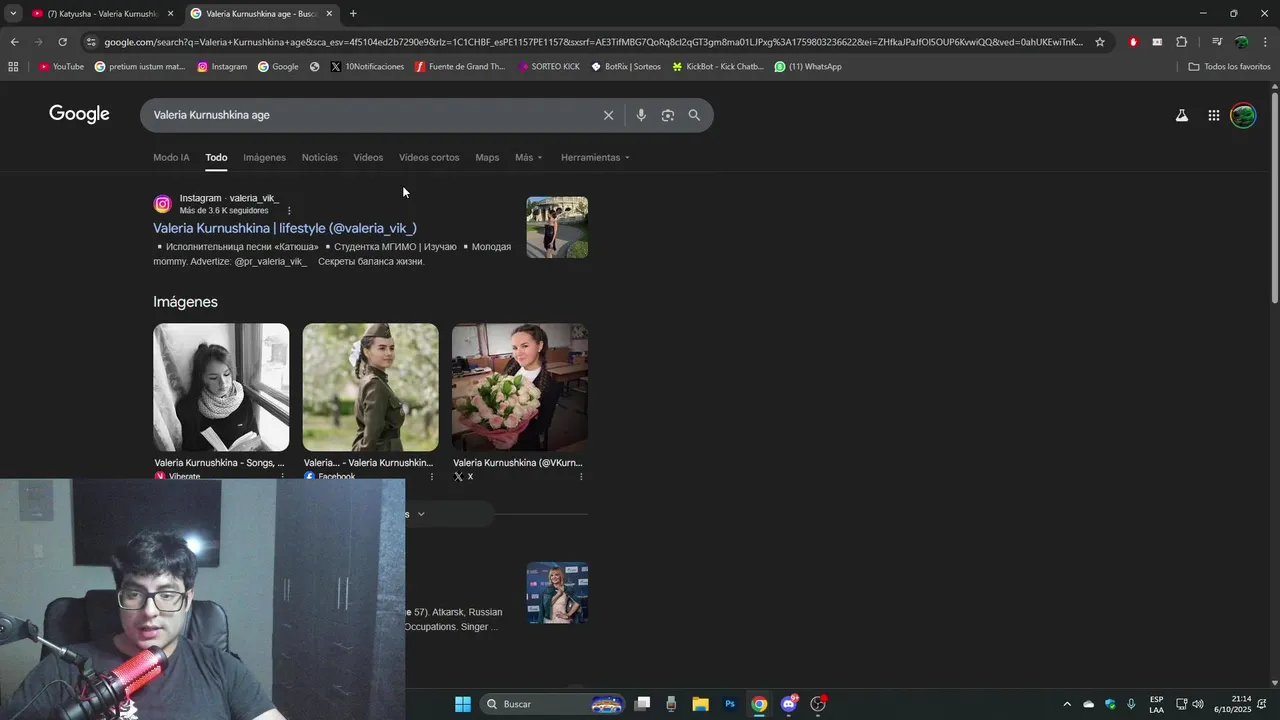
Task: Go to the Google logo homepage
Action: click(x=79, y=114)
